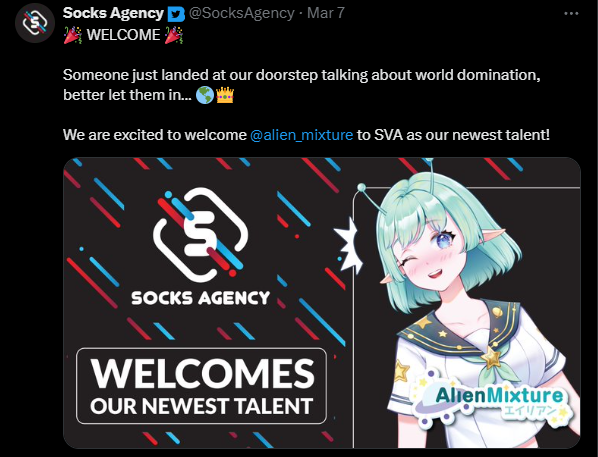
Task: Click the crown emoji in the tweet
Action: tap(225, 95)
